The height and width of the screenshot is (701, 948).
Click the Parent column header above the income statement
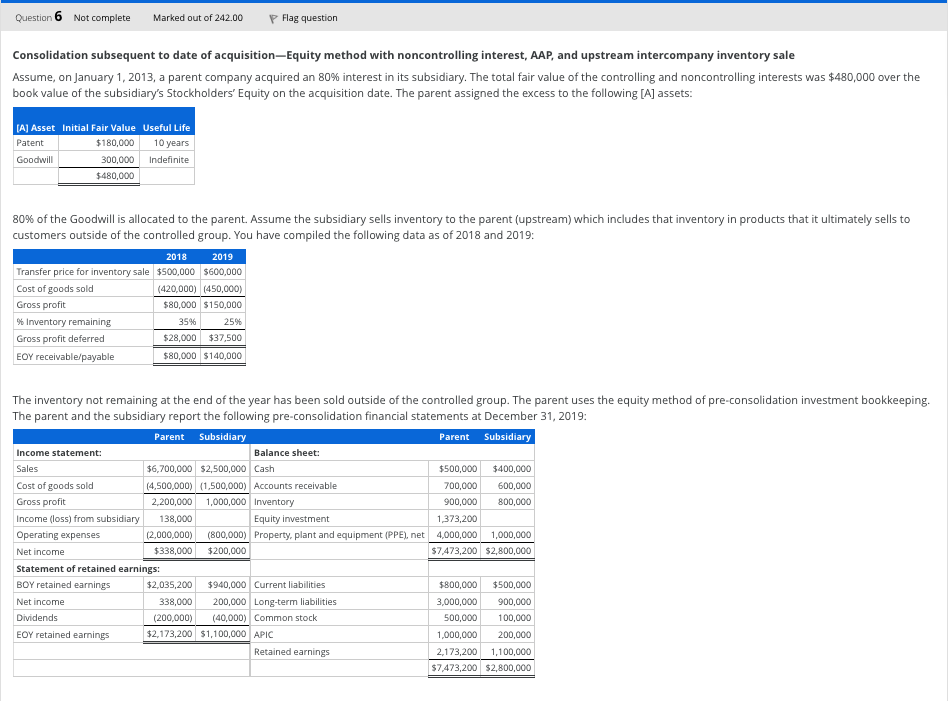tap(169, 436)
